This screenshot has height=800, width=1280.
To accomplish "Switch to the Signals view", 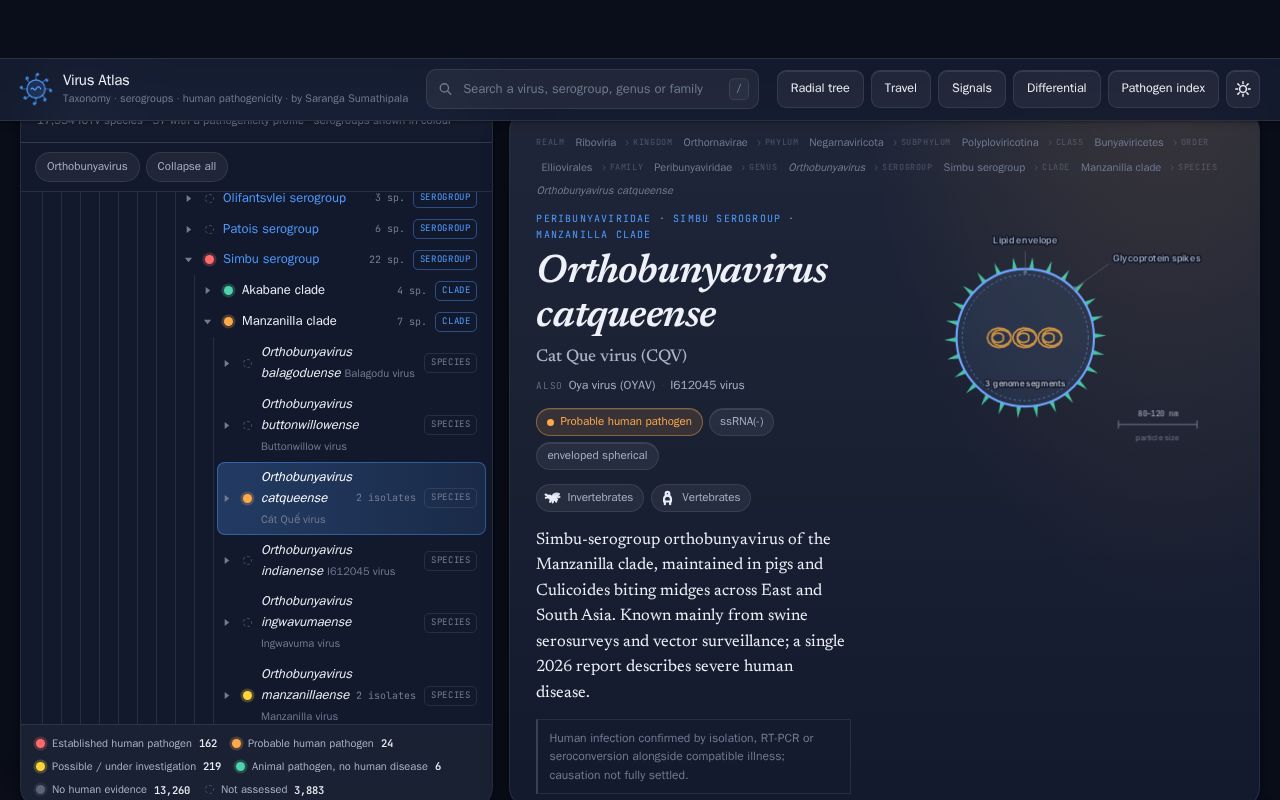I will coord(972,89).
